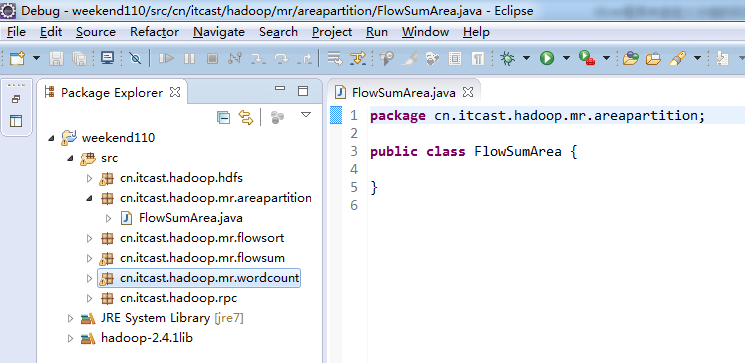Viewport: 745px width, 363px height.
Task: Click the Terminate debug icon
Action: (x=212, y=58)
